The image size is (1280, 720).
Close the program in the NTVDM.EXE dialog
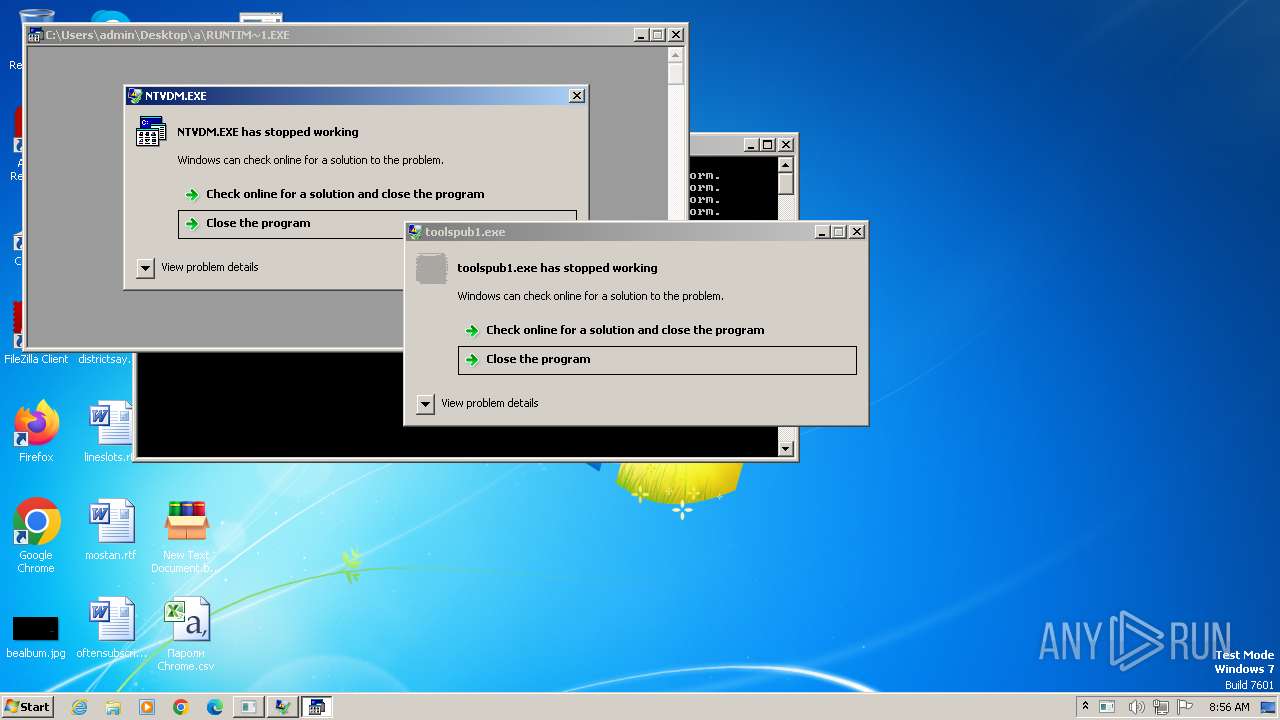291,223
